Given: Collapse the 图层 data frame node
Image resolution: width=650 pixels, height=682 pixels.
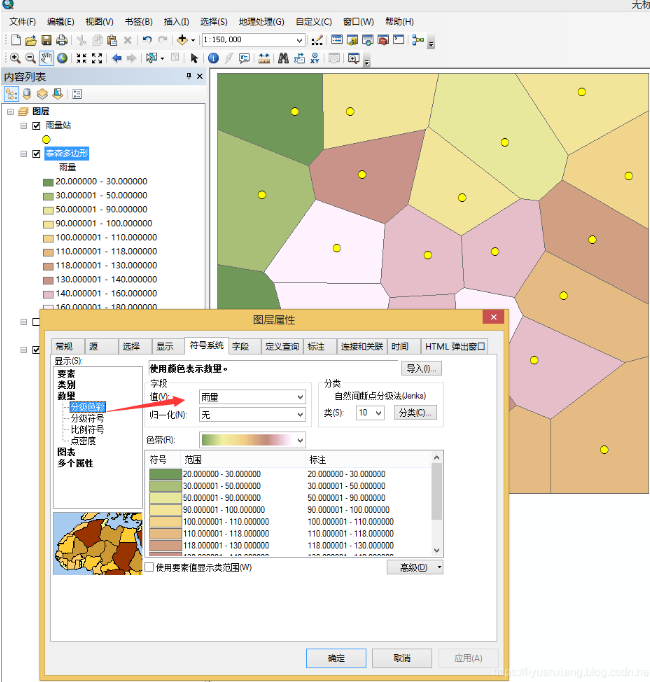Looking at the screenshot, I should [10, 112].
